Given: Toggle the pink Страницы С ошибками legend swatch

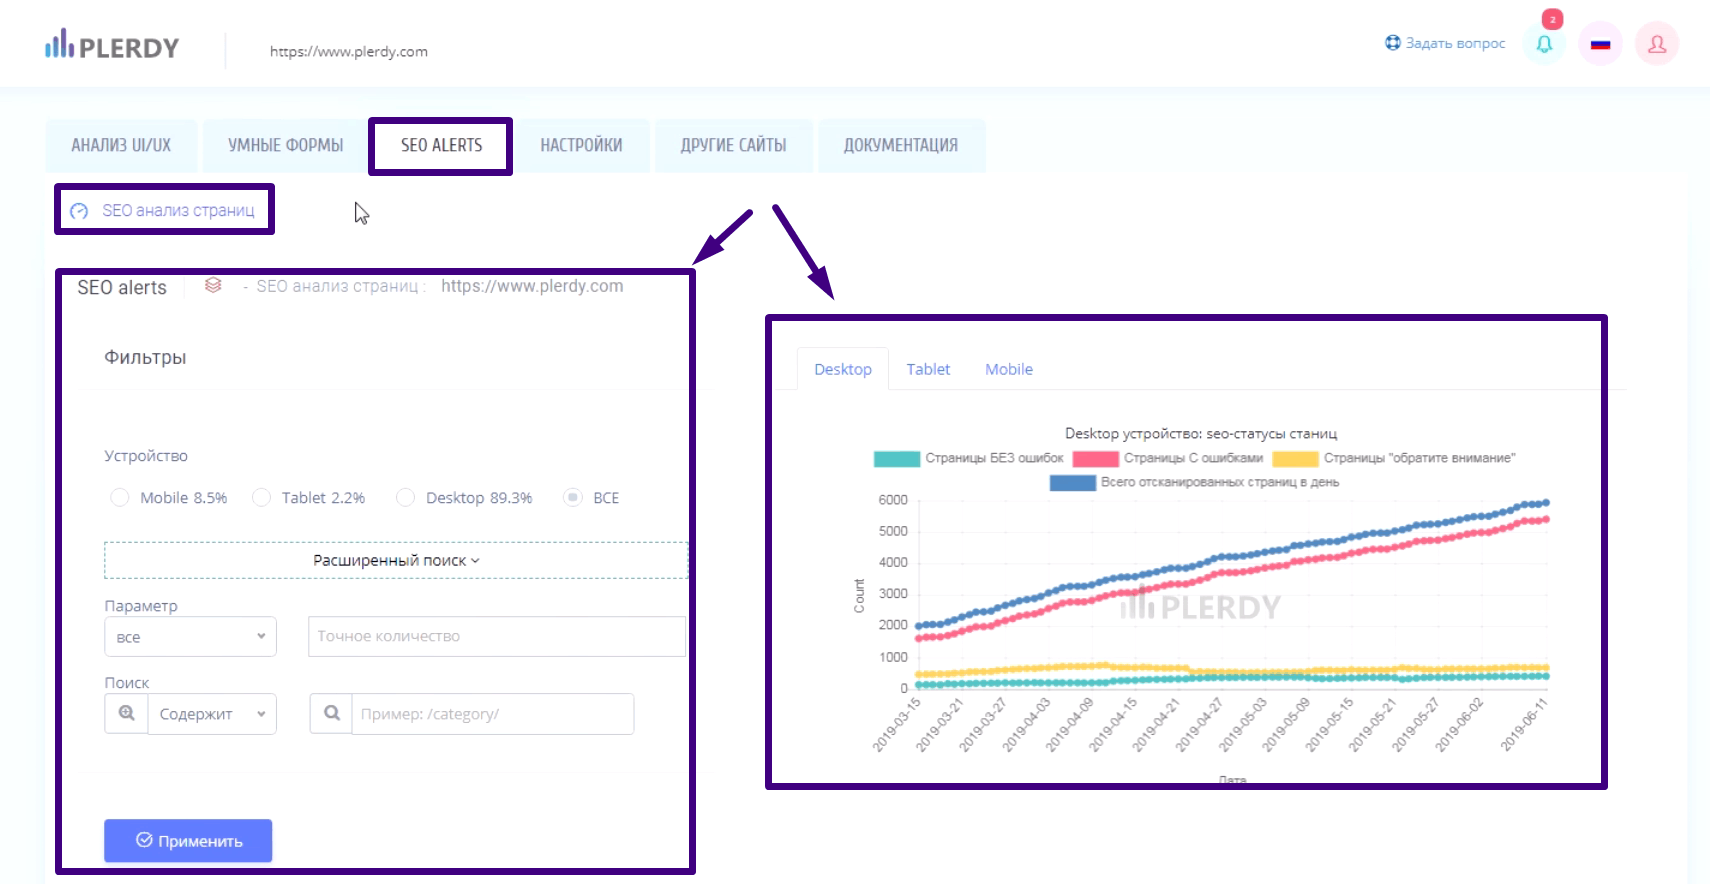Looking at the screenshot, I should (x=1095, y=459).
